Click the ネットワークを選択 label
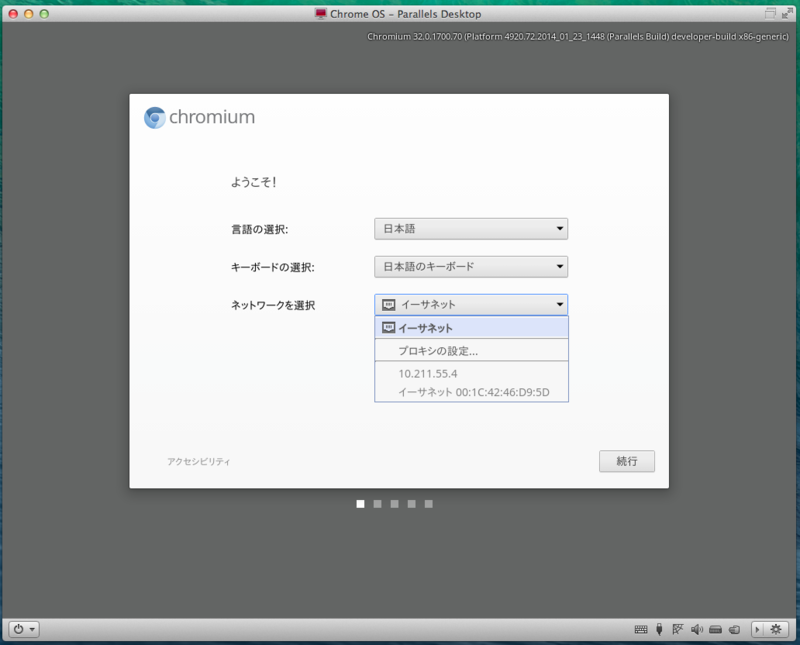 click(273, 305)
